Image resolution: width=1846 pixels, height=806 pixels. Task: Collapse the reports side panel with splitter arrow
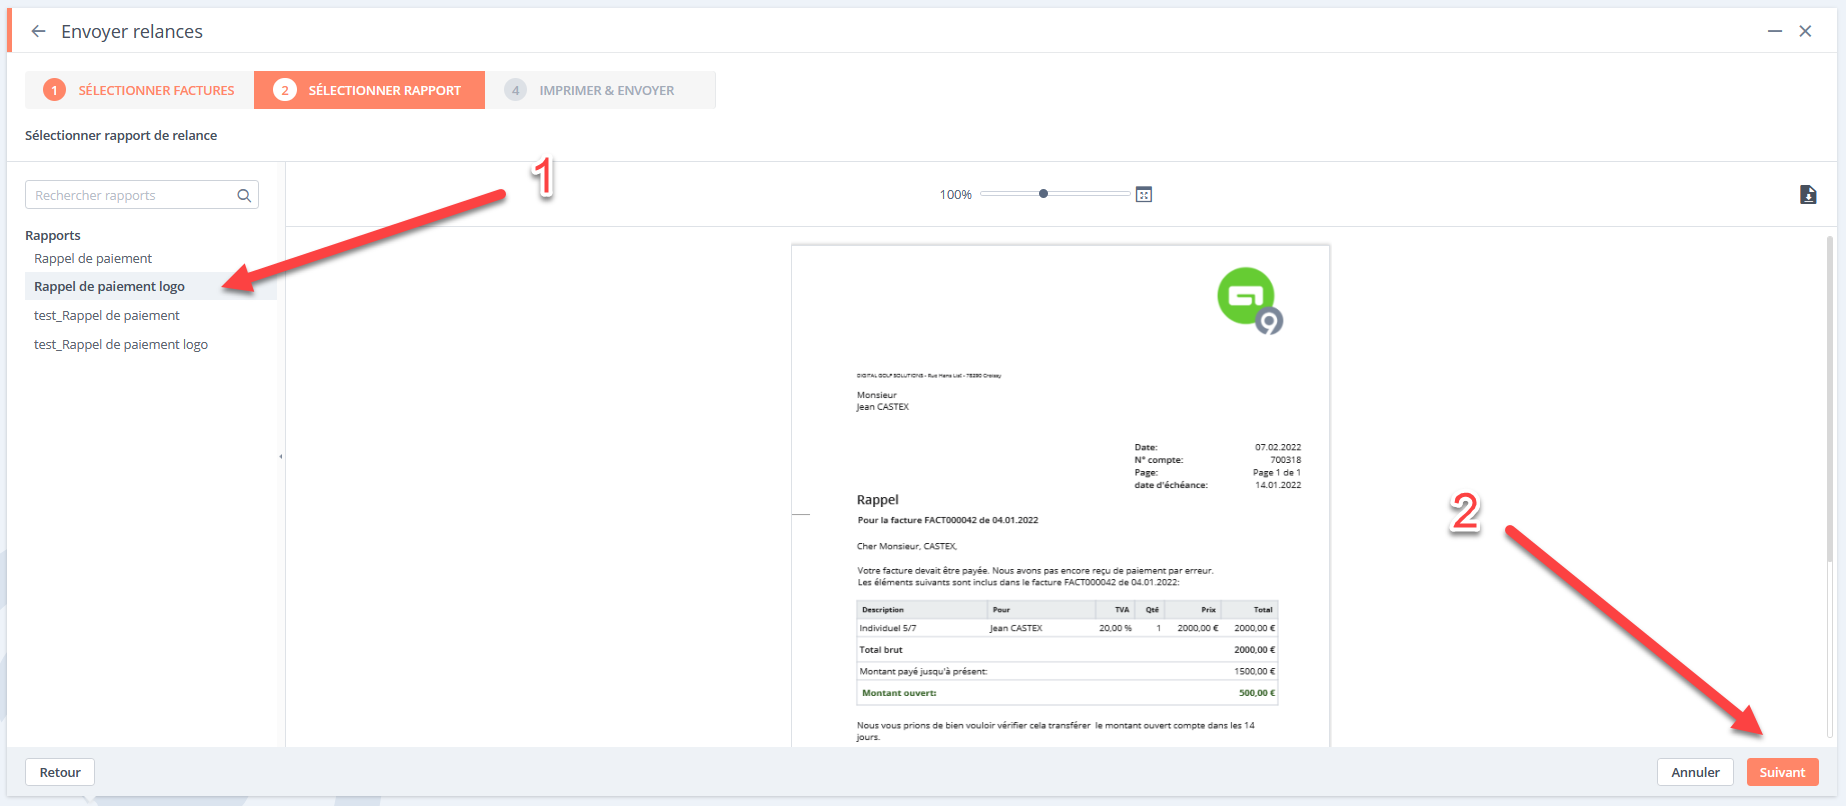click(281, 456)
